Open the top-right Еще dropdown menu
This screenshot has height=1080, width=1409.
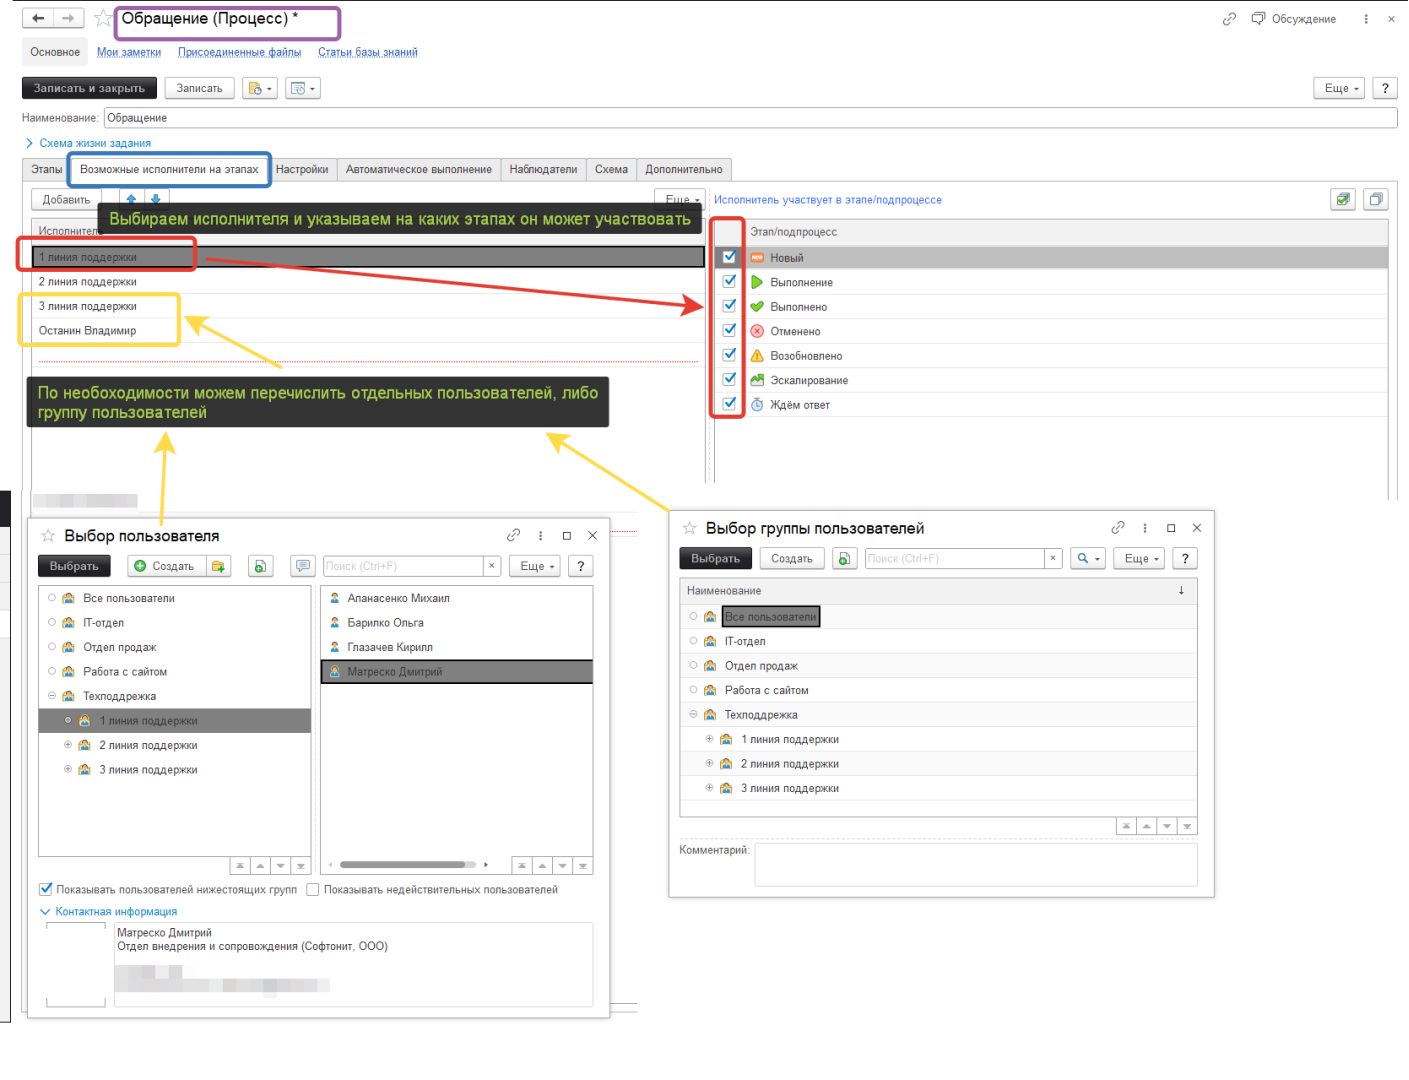1338,88
